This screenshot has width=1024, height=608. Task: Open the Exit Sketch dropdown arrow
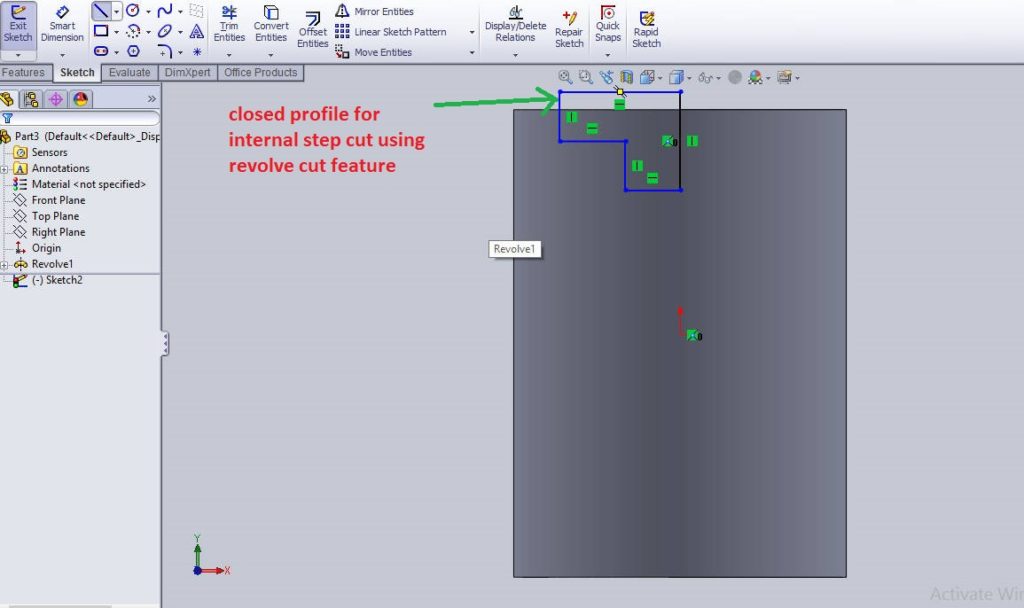[18, 56]
